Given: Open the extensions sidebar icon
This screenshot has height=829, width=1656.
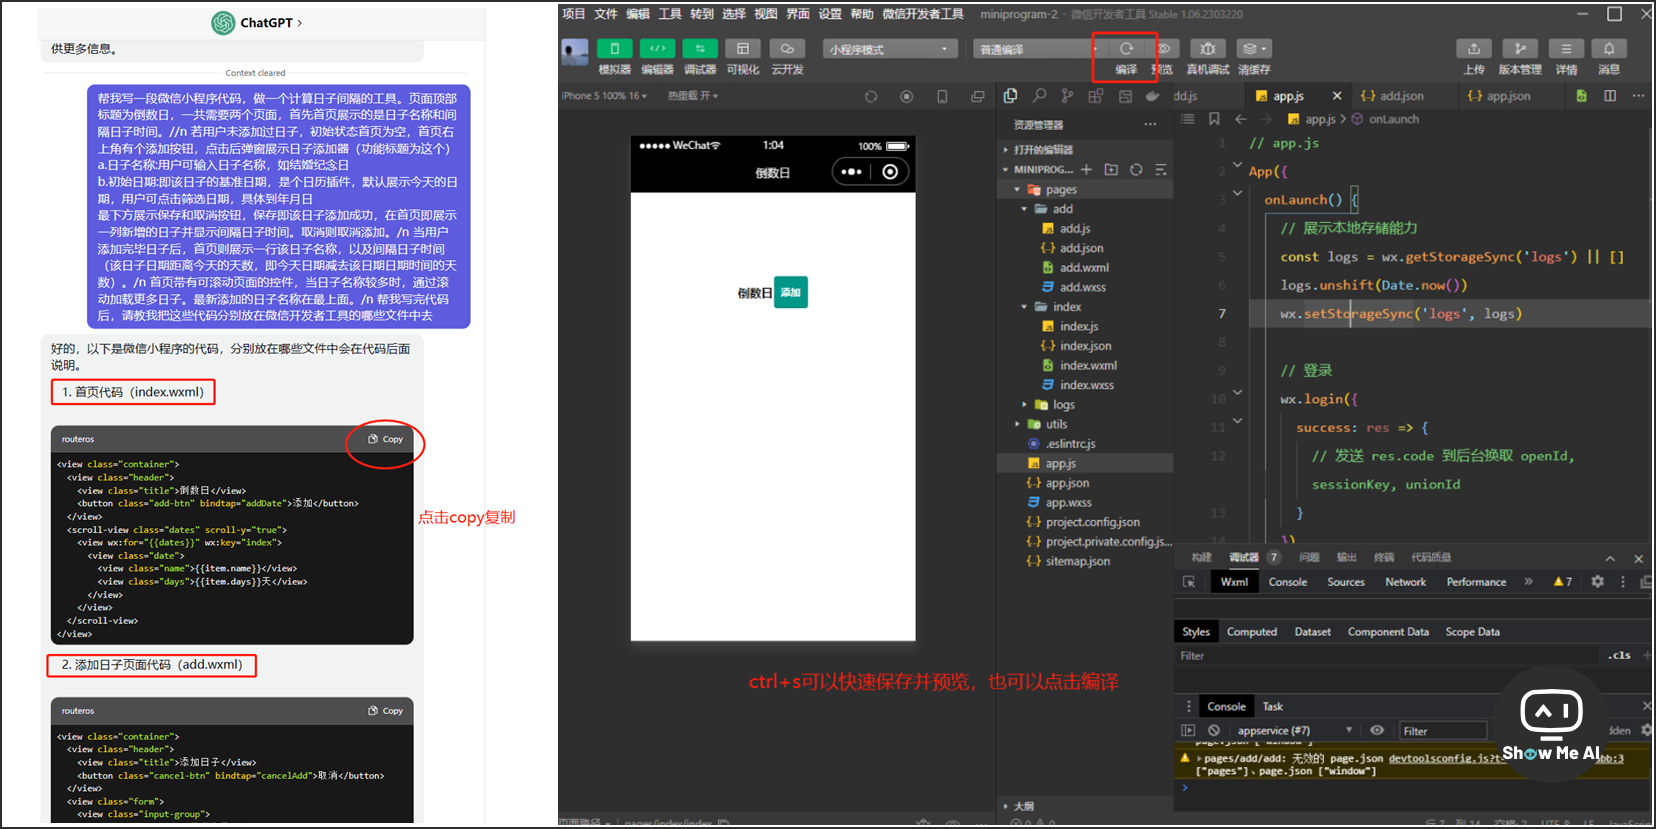Looking at the screenshot, I should [x=1096, y=95].
